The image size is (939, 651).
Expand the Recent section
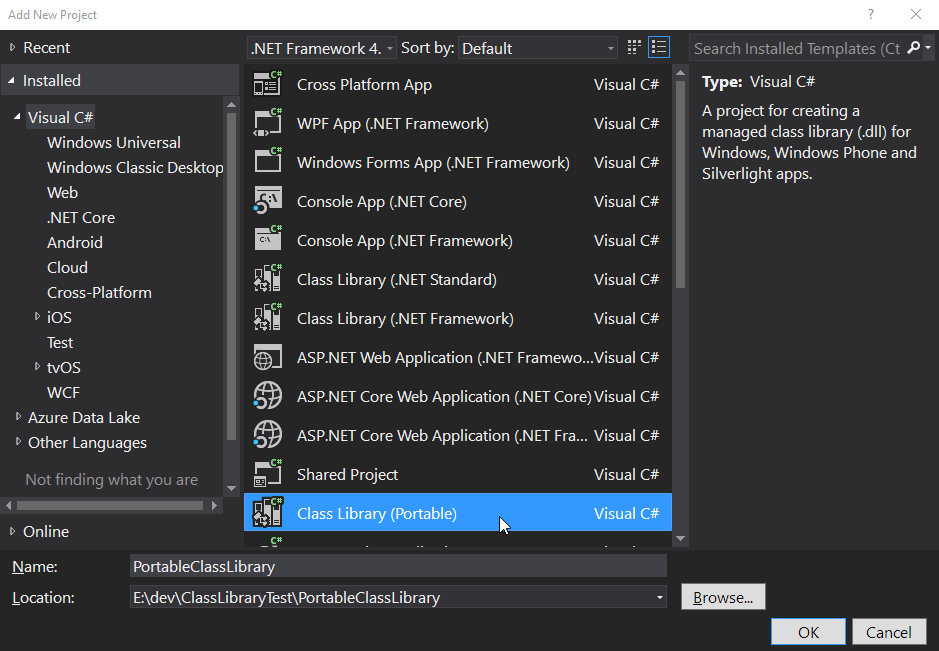[12, 47]
